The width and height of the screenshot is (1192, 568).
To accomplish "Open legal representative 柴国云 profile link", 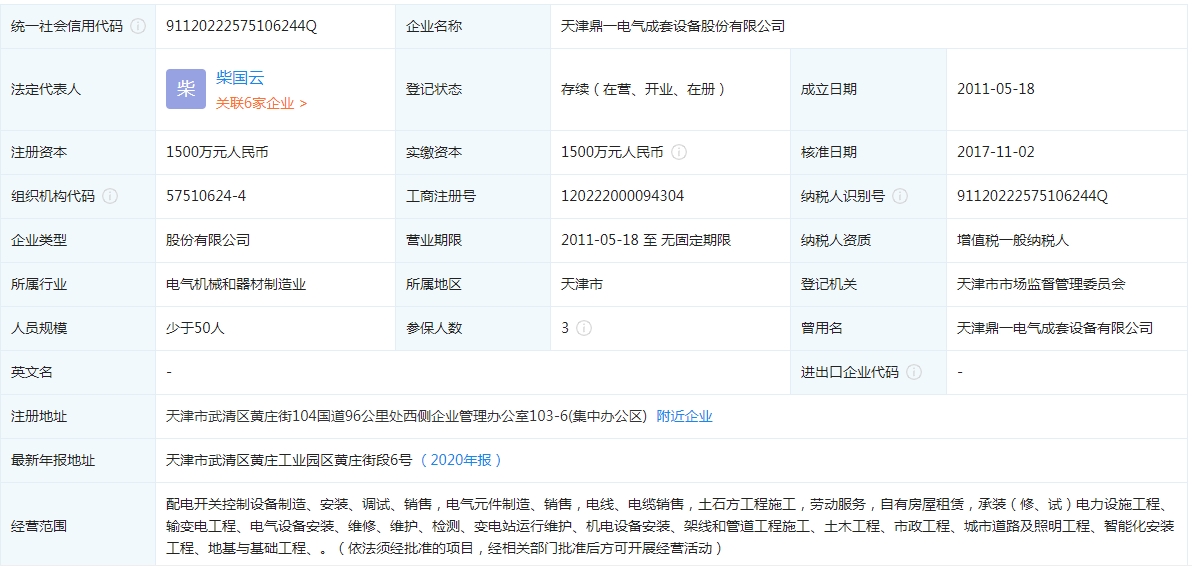I will pyautogui.click(x=240, y=78).
